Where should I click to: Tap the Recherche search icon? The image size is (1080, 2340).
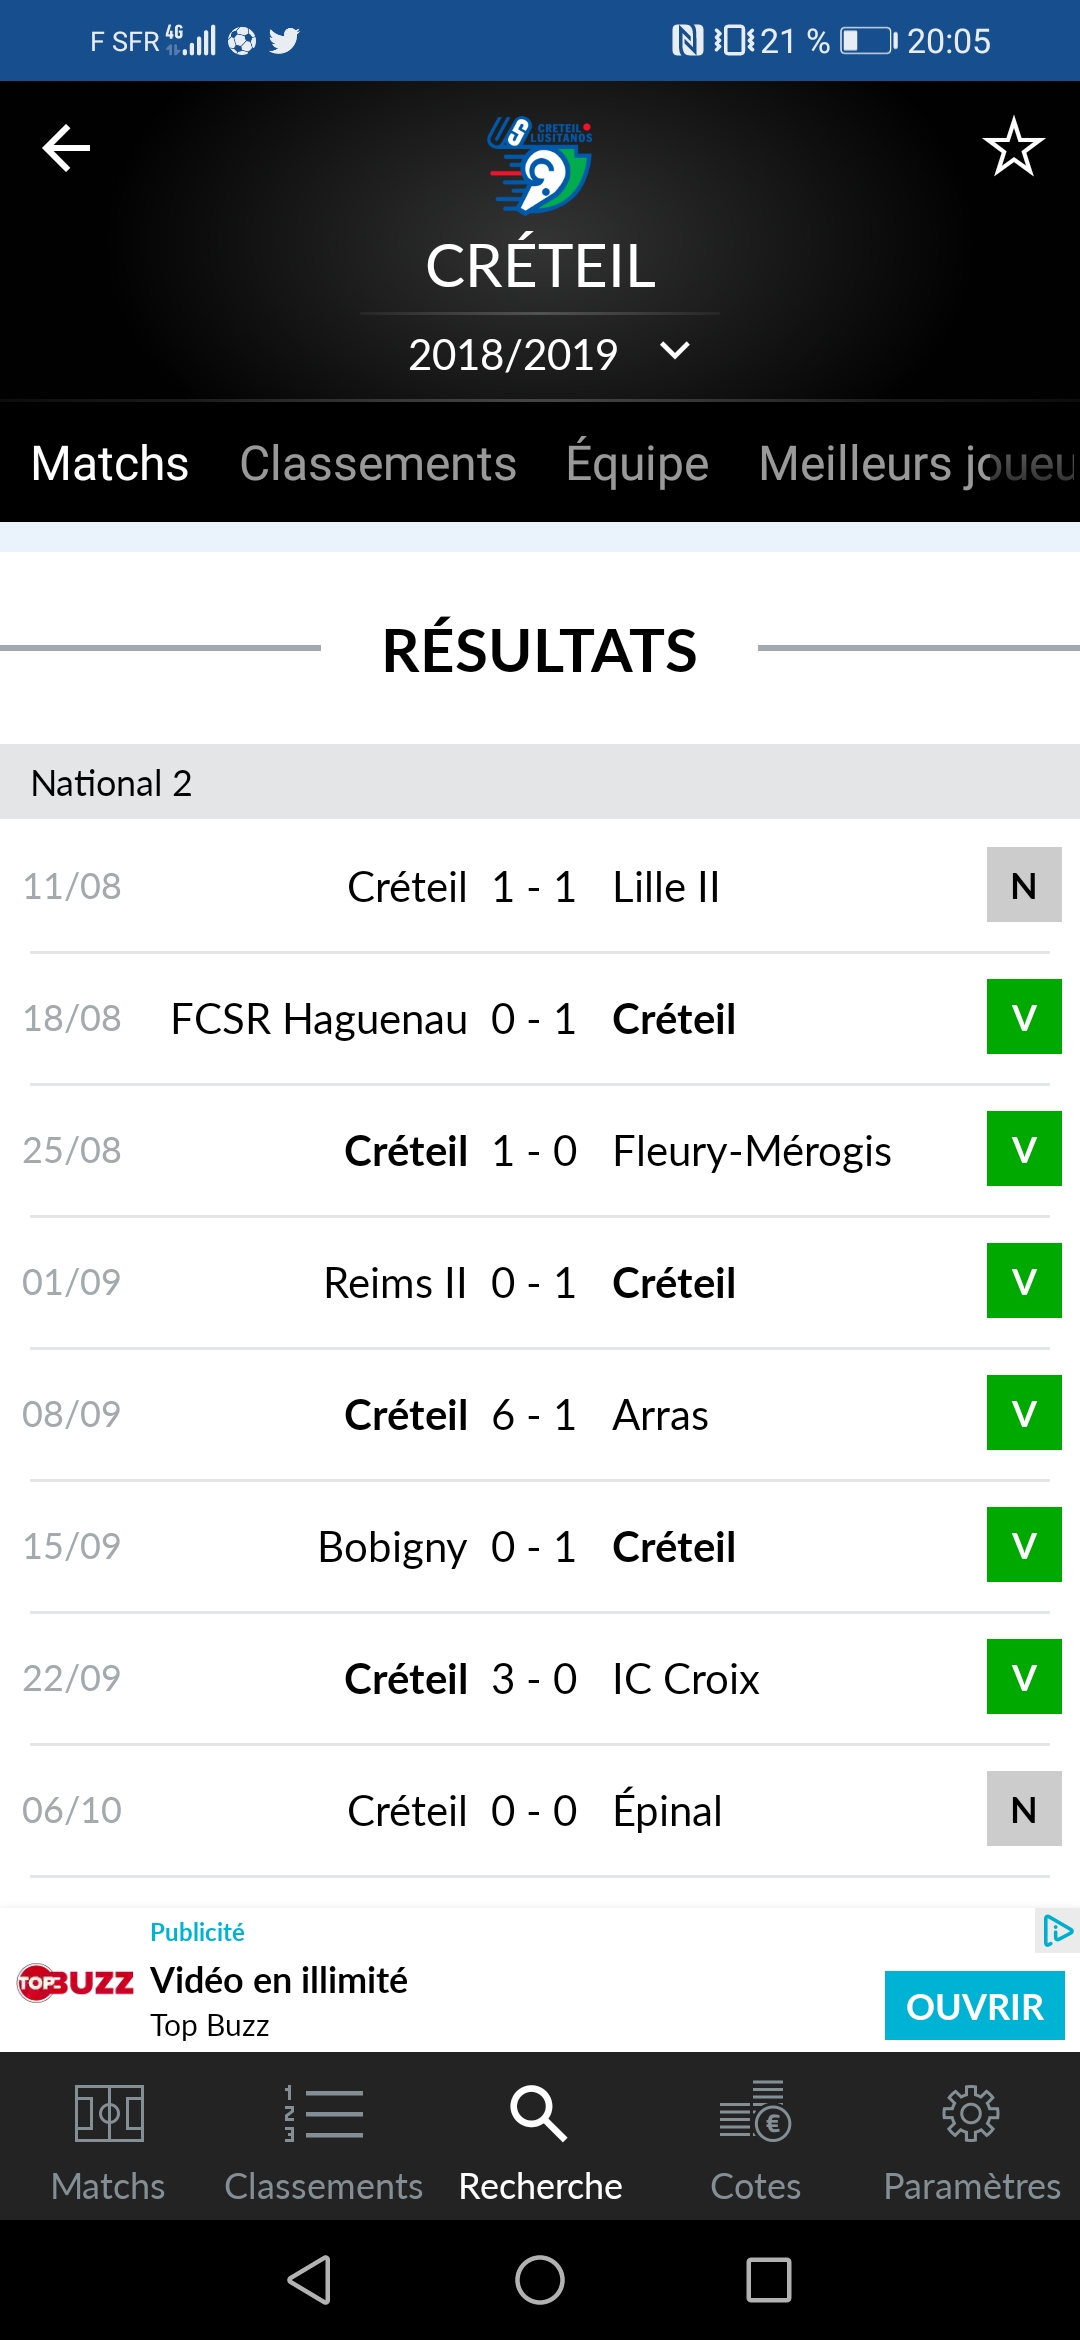point(540,2113)
